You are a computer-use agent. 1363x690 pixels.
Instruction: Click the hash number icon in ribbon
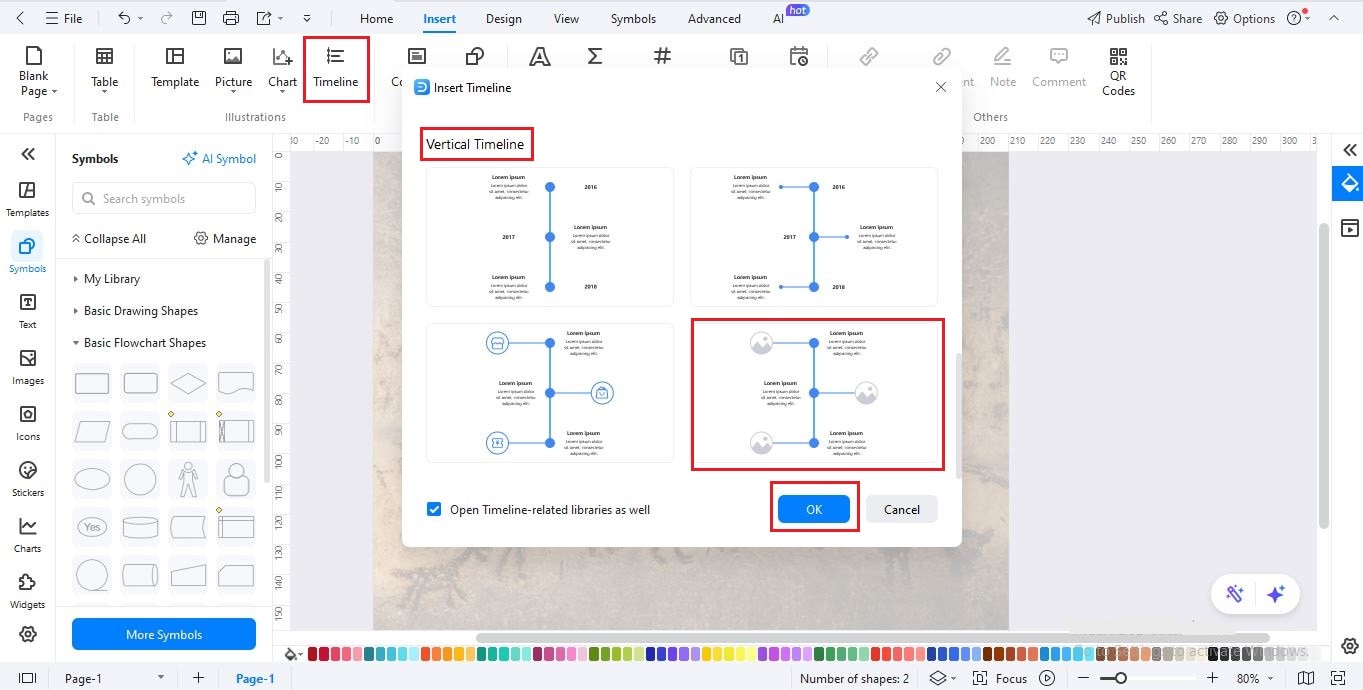coord(661,56)
